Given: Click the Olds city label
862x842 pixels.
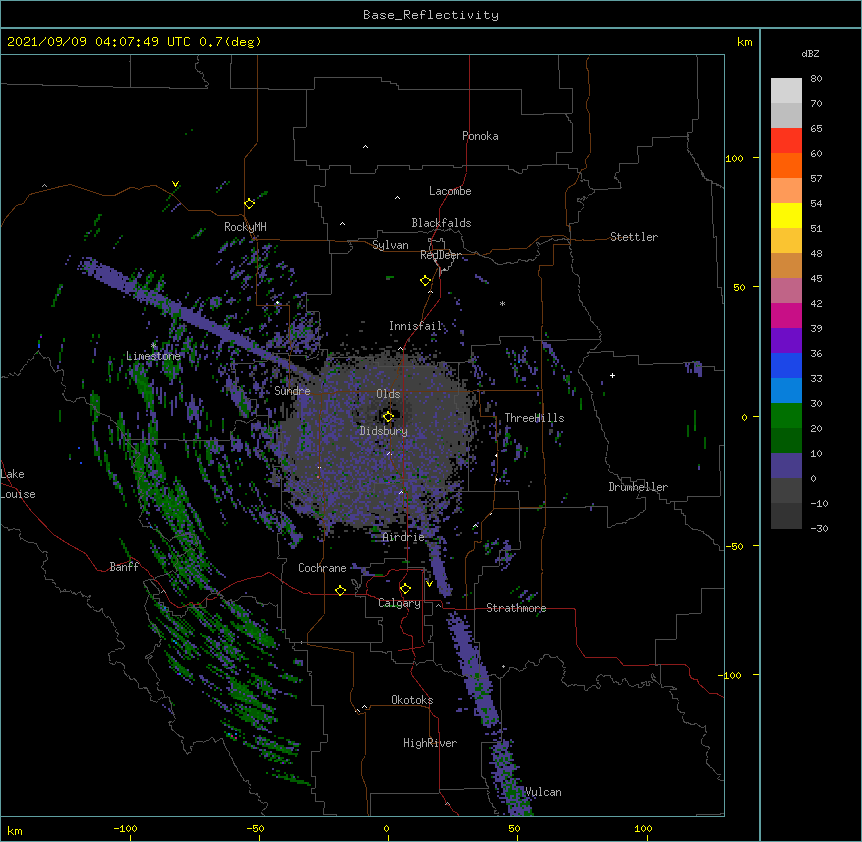Looking at the screenshot, I should [388, 394].
